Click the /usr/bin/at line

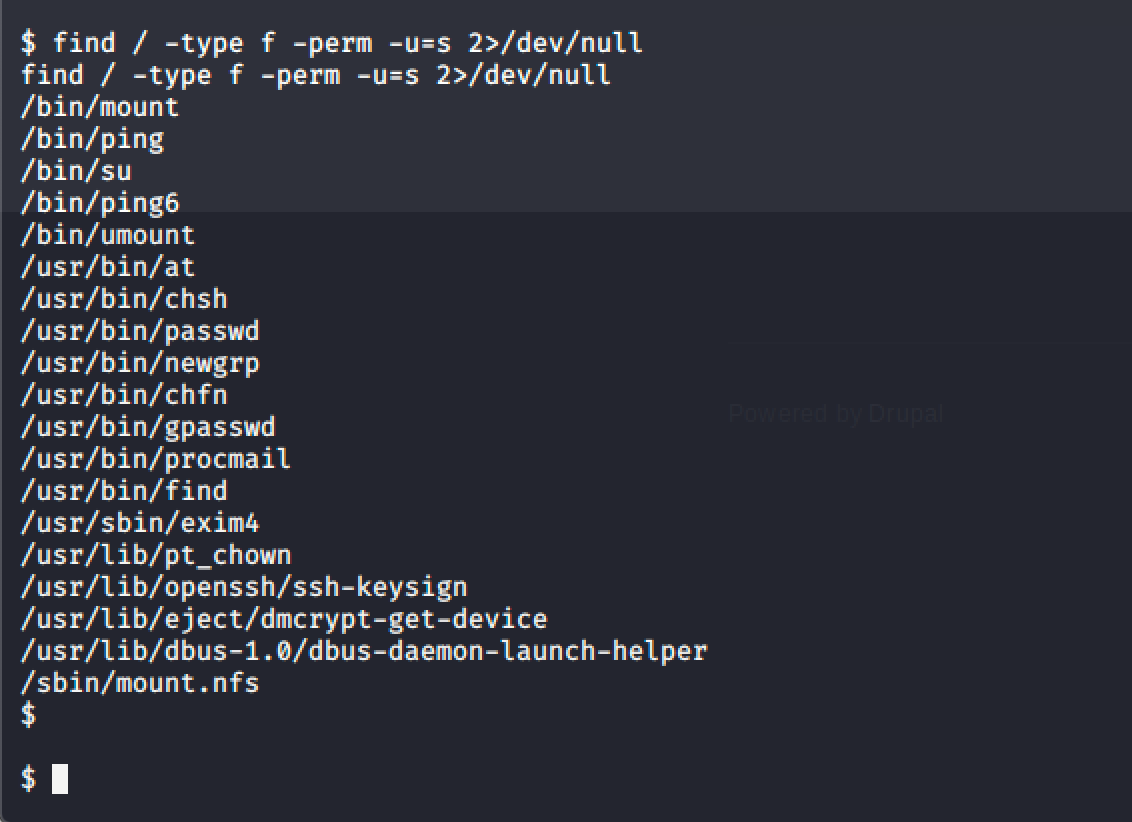108,267
